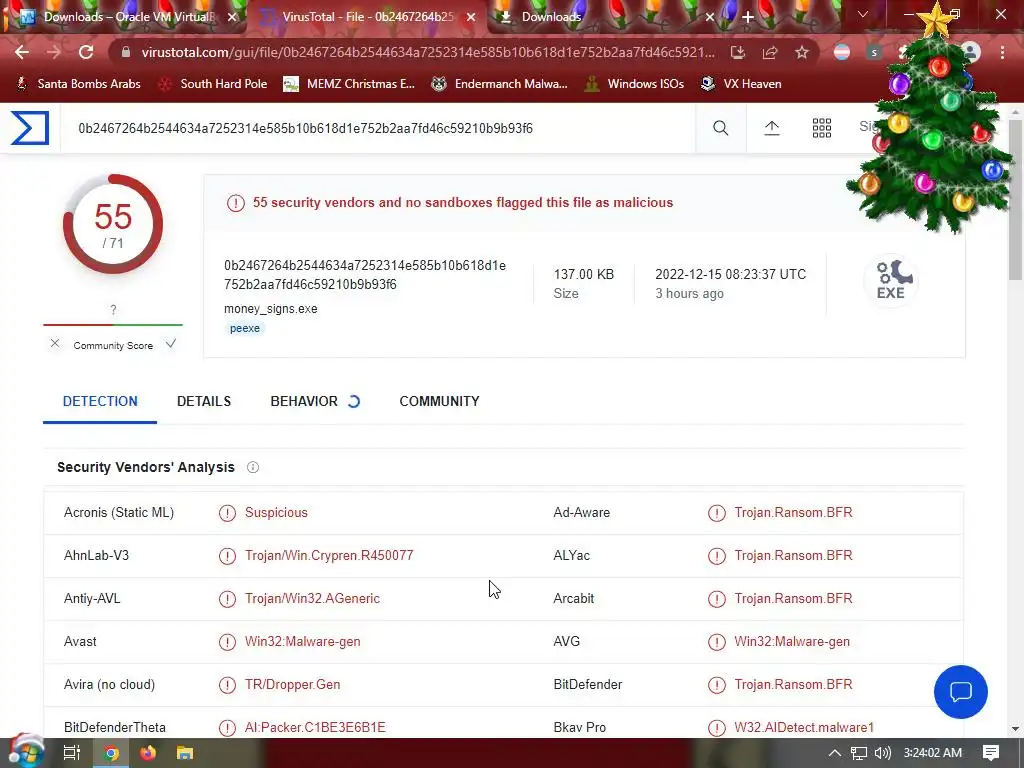Select the DETECTION tab
1024x768 pixels.
100,401
